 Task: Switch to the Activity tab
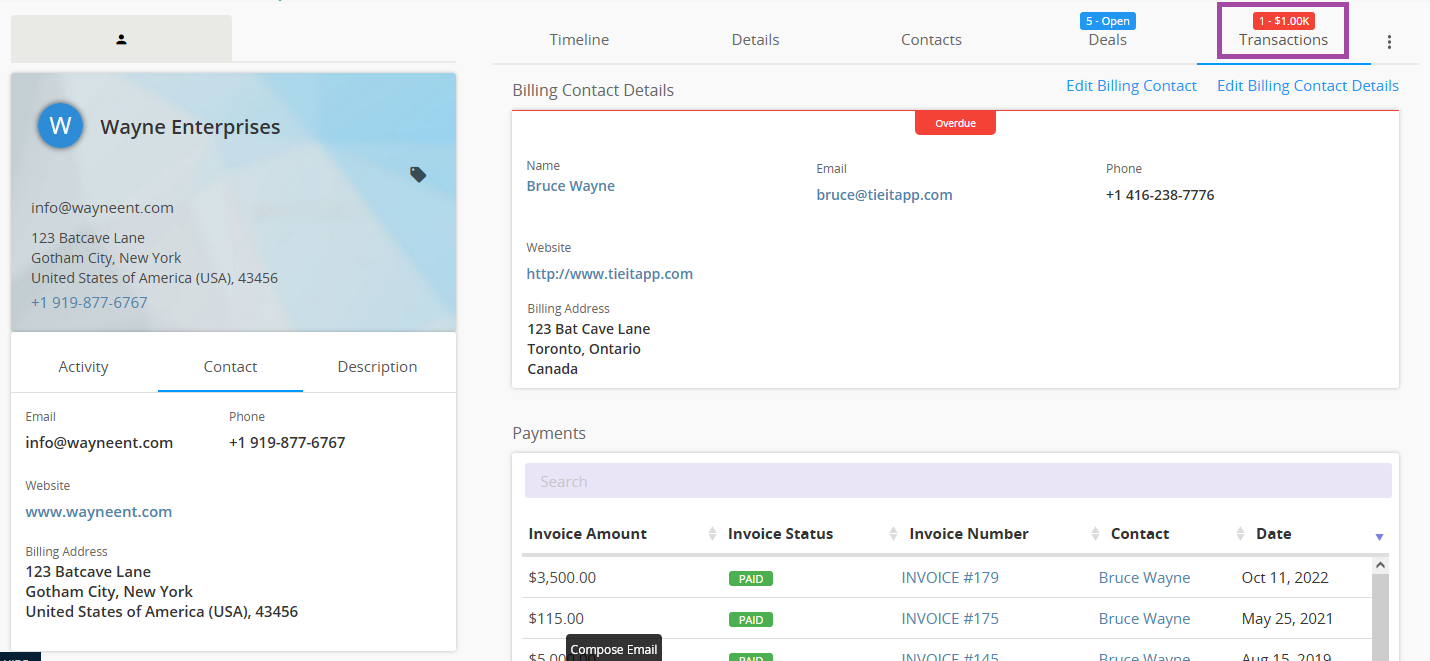pyautogui.click(x=83, y=367)
